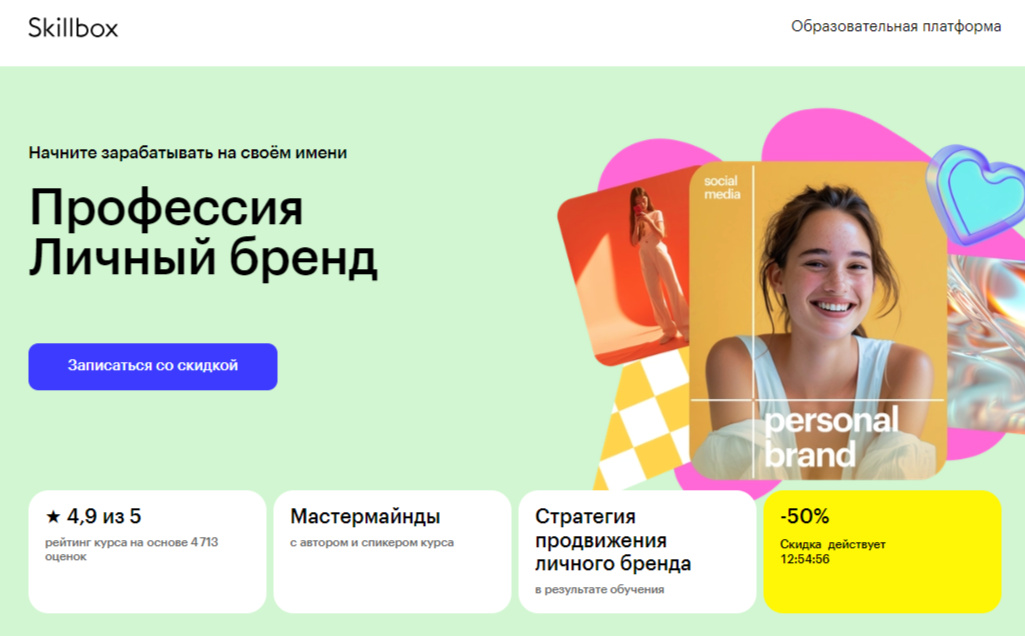Image resolution: width=1025 pixels, height=636 pixels.
Task: Open the Мастермайнды card
Action: tap(392, 552)
